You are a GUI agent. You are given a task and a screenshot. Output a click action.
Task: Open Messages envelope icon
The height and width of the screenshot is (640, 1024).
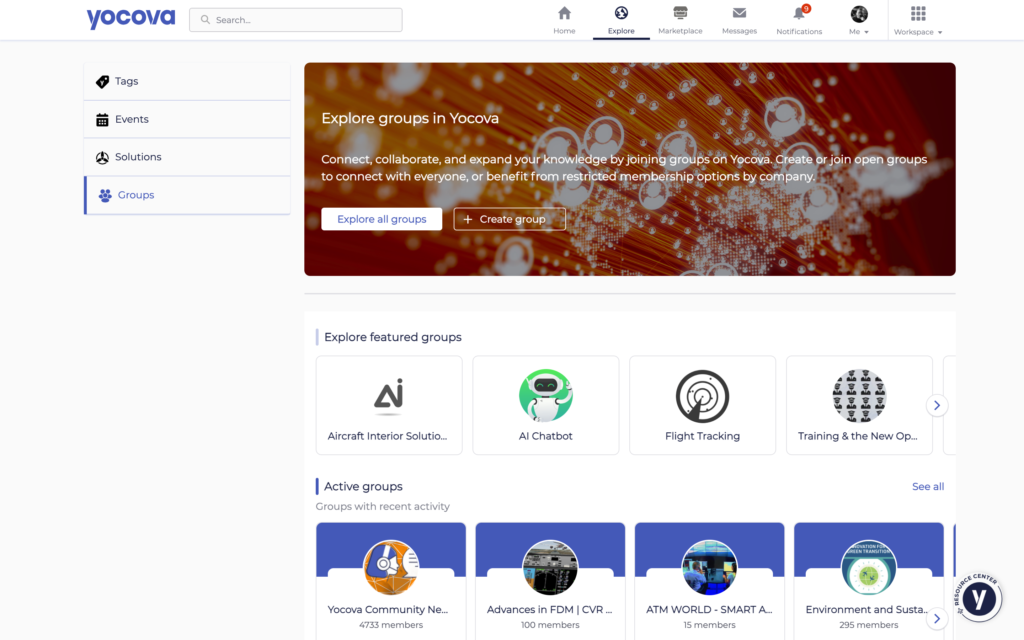point(739,13)
